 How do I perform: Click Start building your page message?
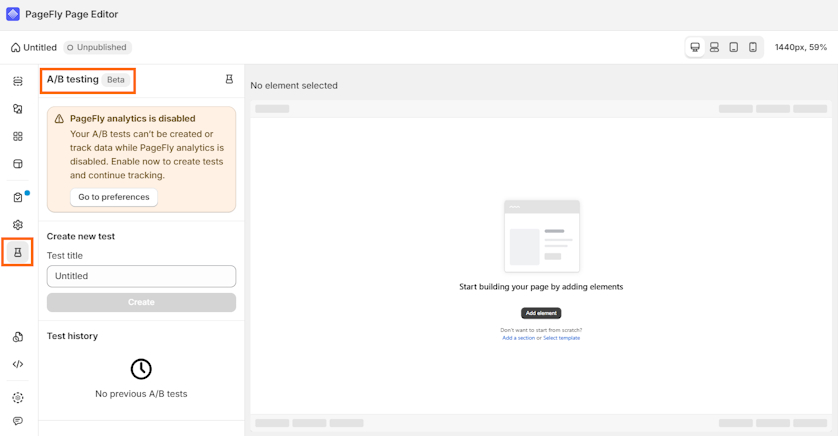tap(541, 287)
